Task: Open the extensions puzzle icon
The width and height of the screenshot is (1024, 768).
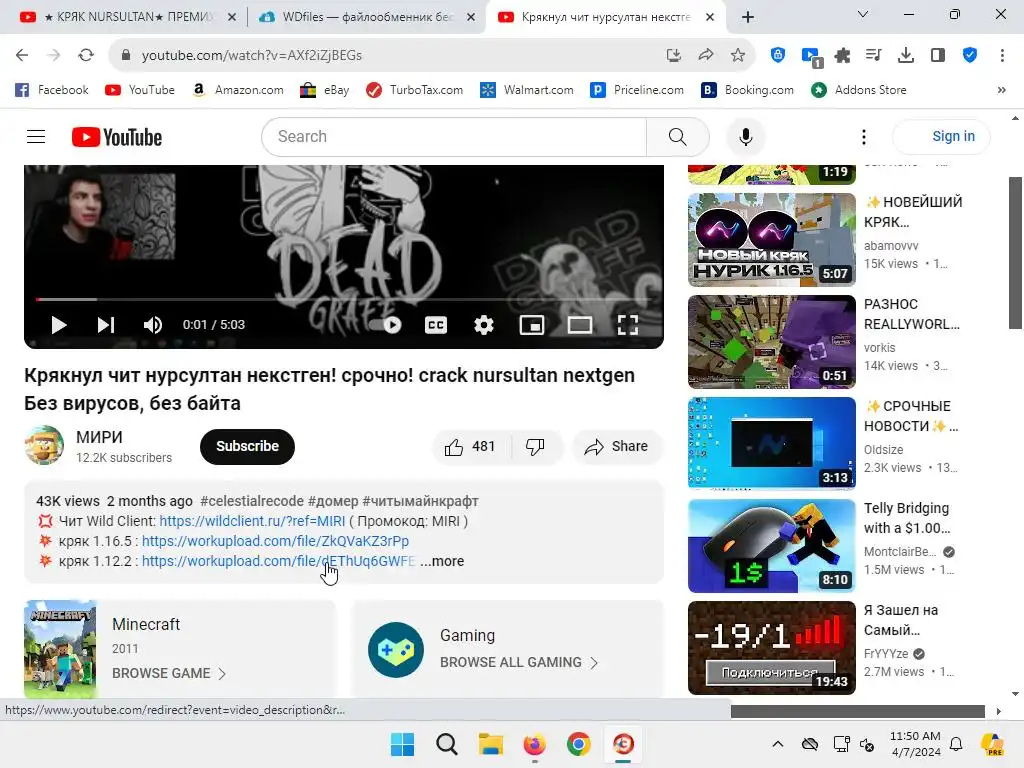Action: (x=842, y=56)
